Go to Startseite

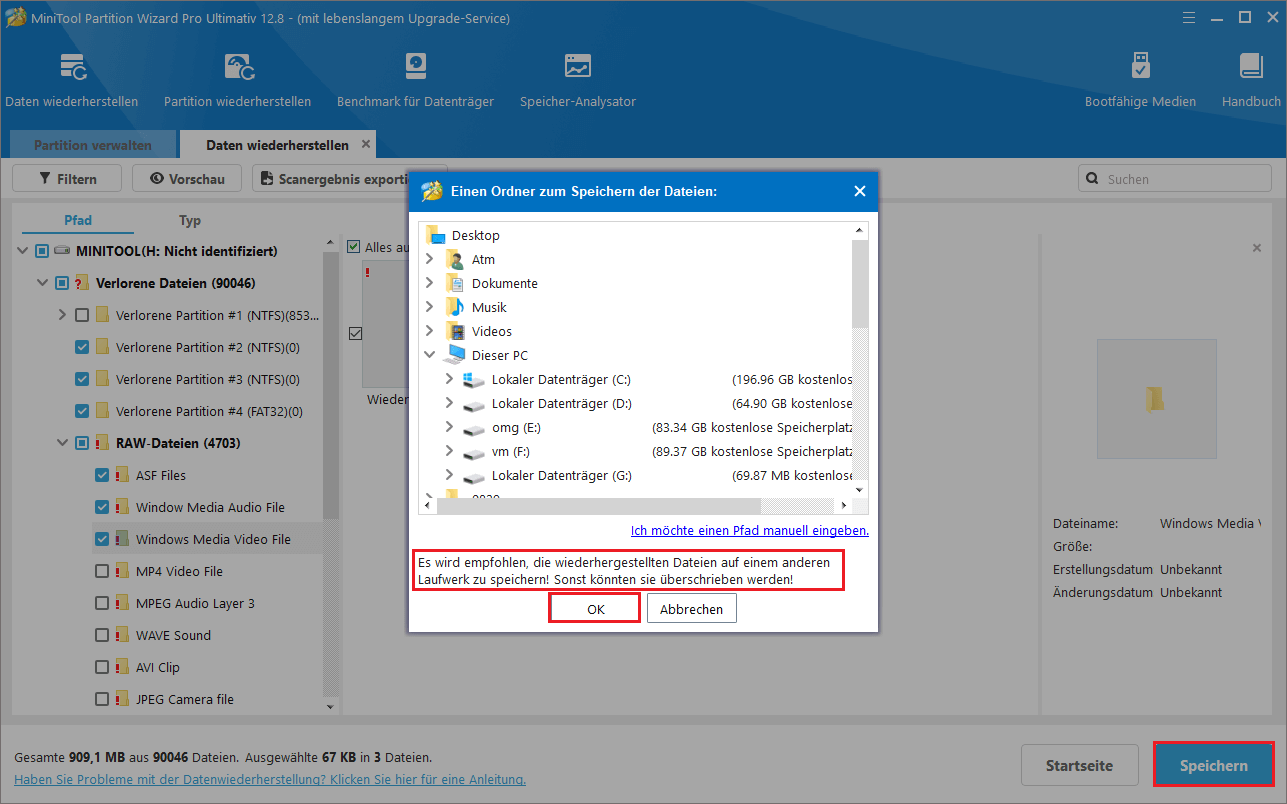point(1080,766)
